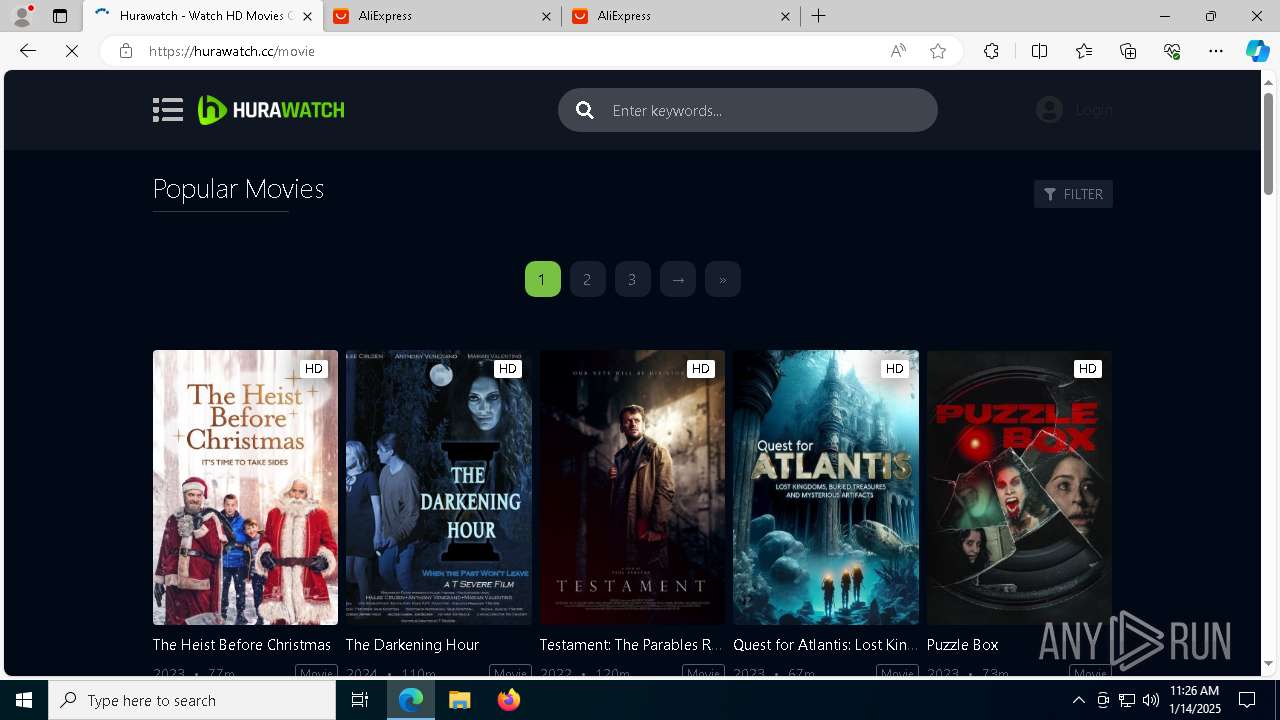
Task: Open network tray icon
Action: pyautogui.click(x=1127, y=700)
